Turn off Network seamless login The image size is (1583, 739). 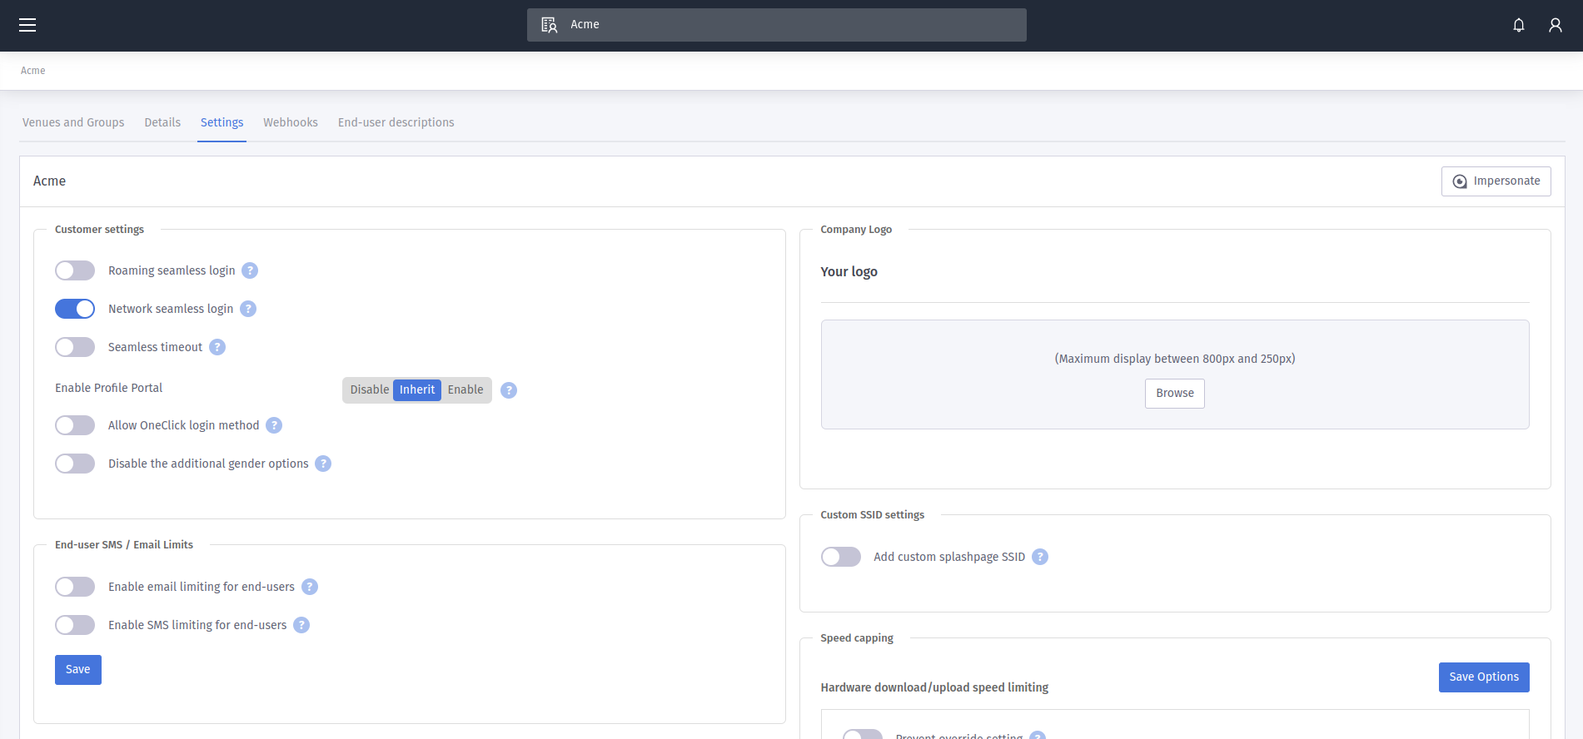pos(75,309)
